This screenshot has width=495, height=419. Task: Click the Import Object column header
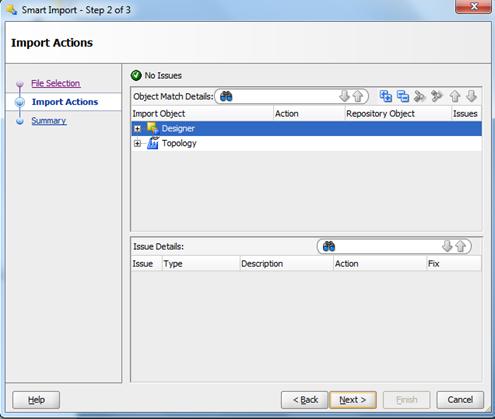click(x=202, y=114)
